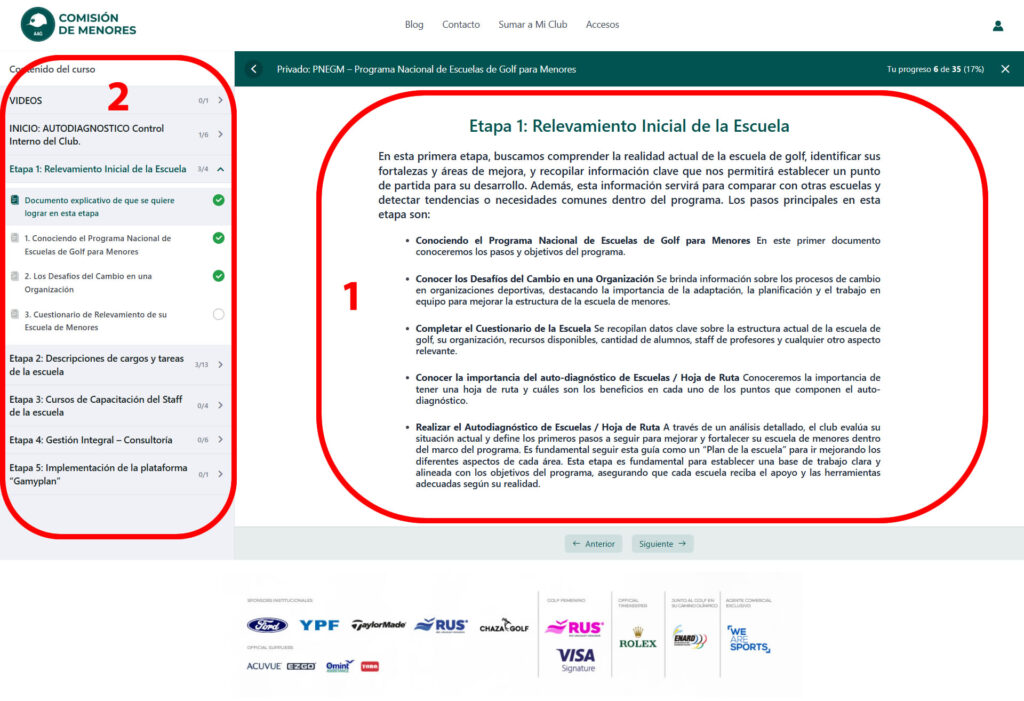Screen dimensions: 1024x701
Task: Go to the Siguiente lesson
Action: (663, 544)
